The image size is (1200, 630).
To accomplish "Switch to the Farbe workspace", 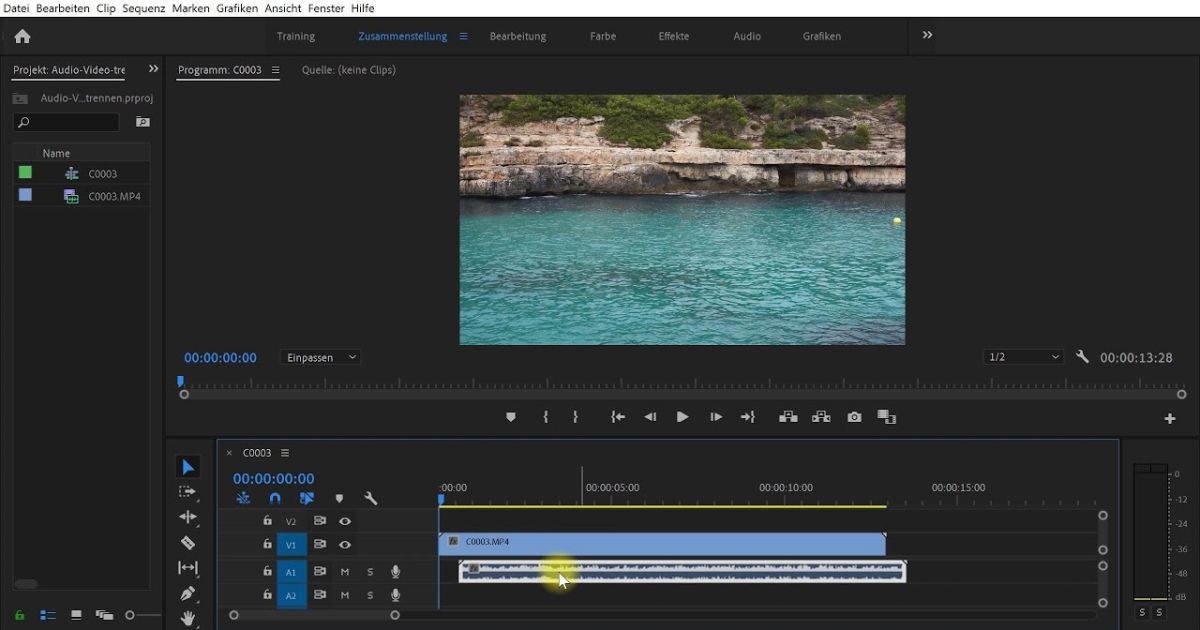I will 602,36.
